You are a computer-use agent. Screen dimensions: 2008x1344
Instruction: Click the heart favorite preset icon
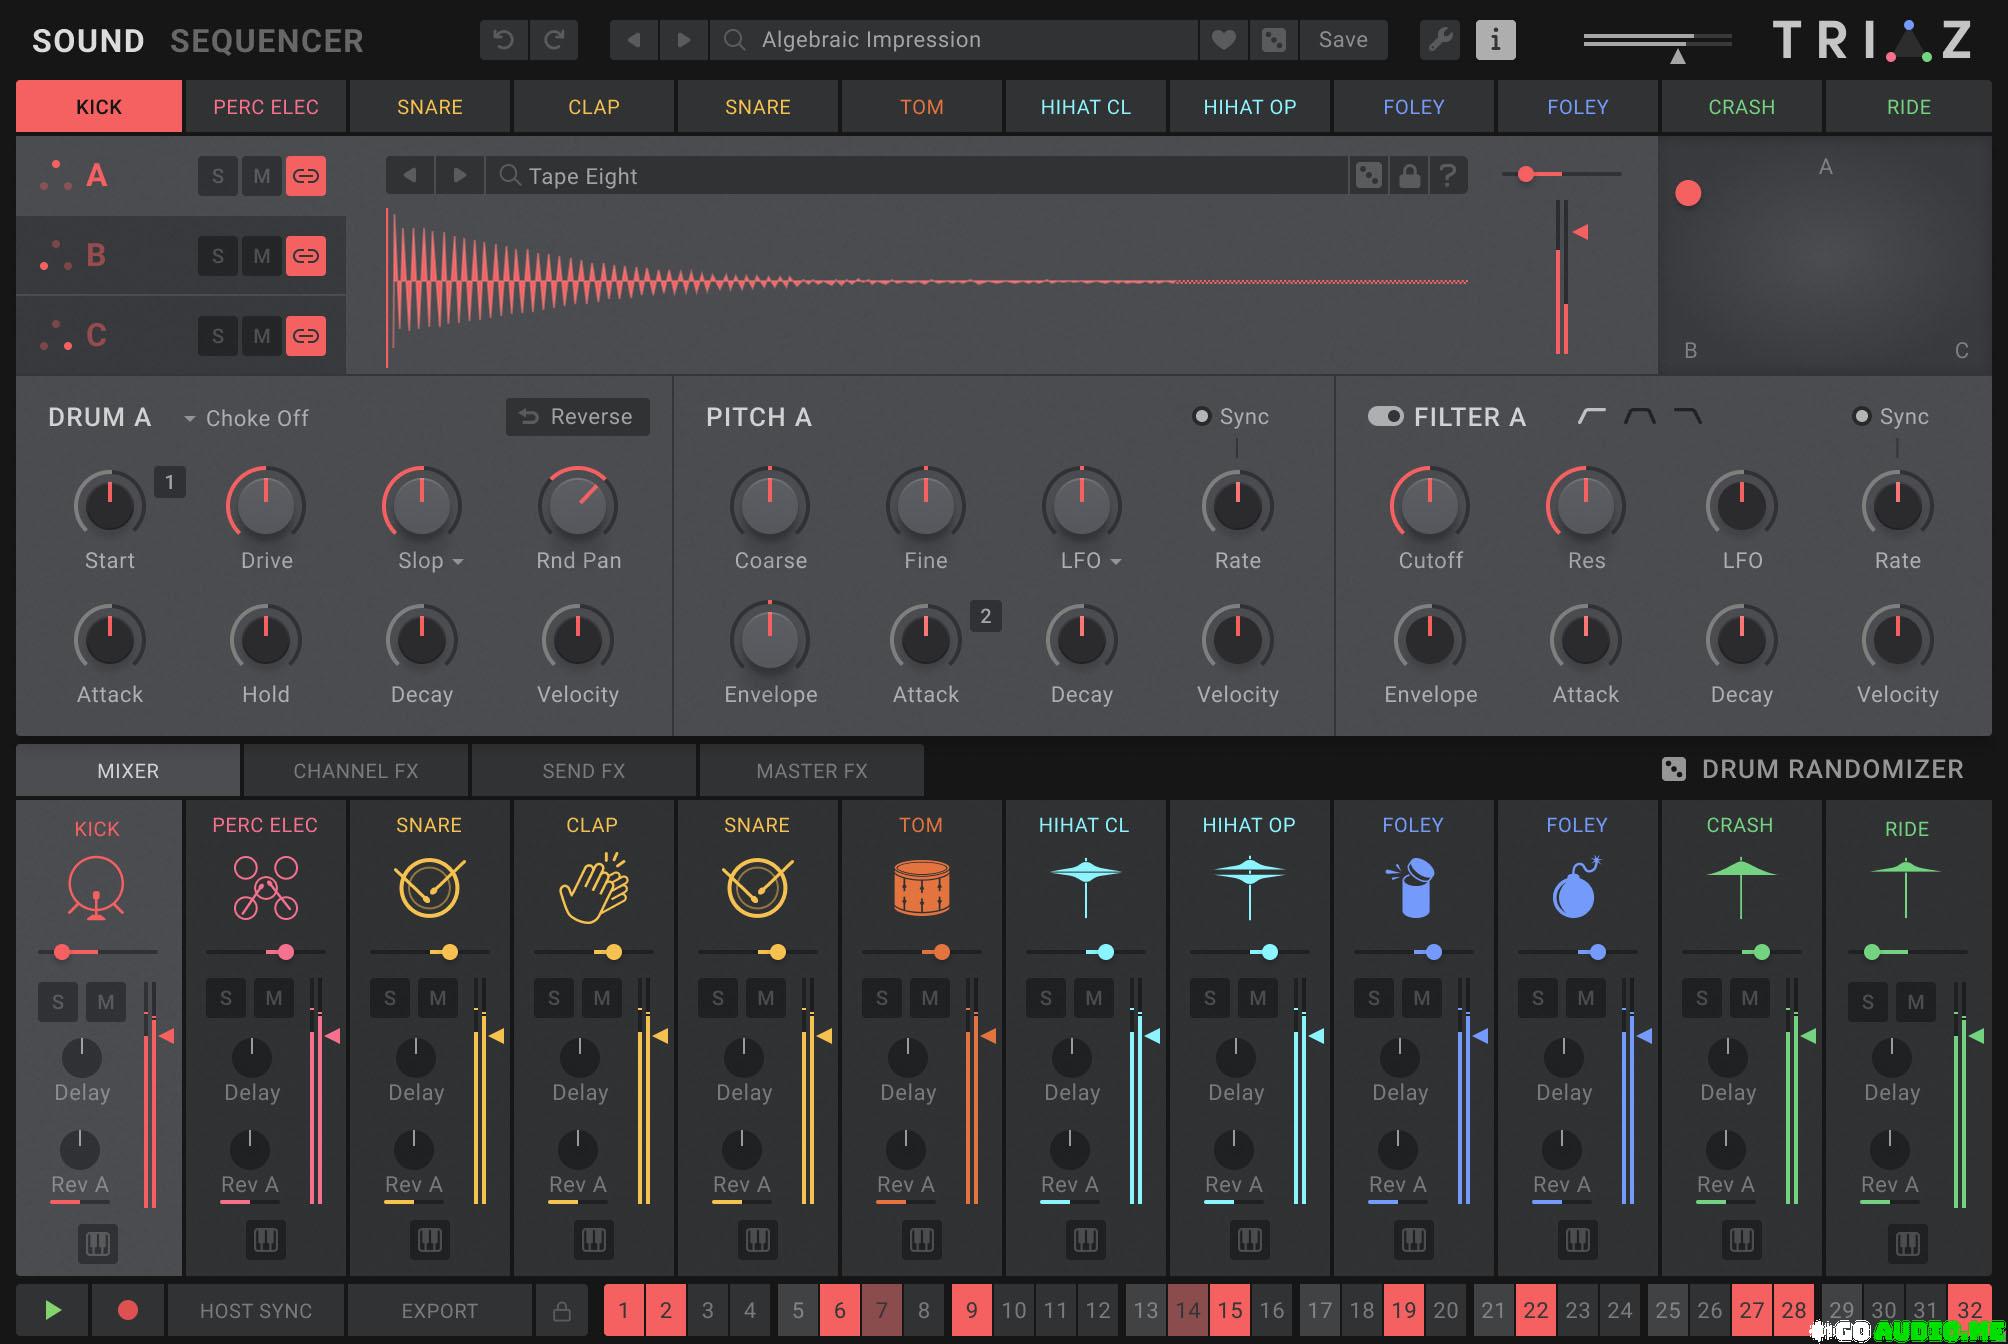pos(1223,40)
